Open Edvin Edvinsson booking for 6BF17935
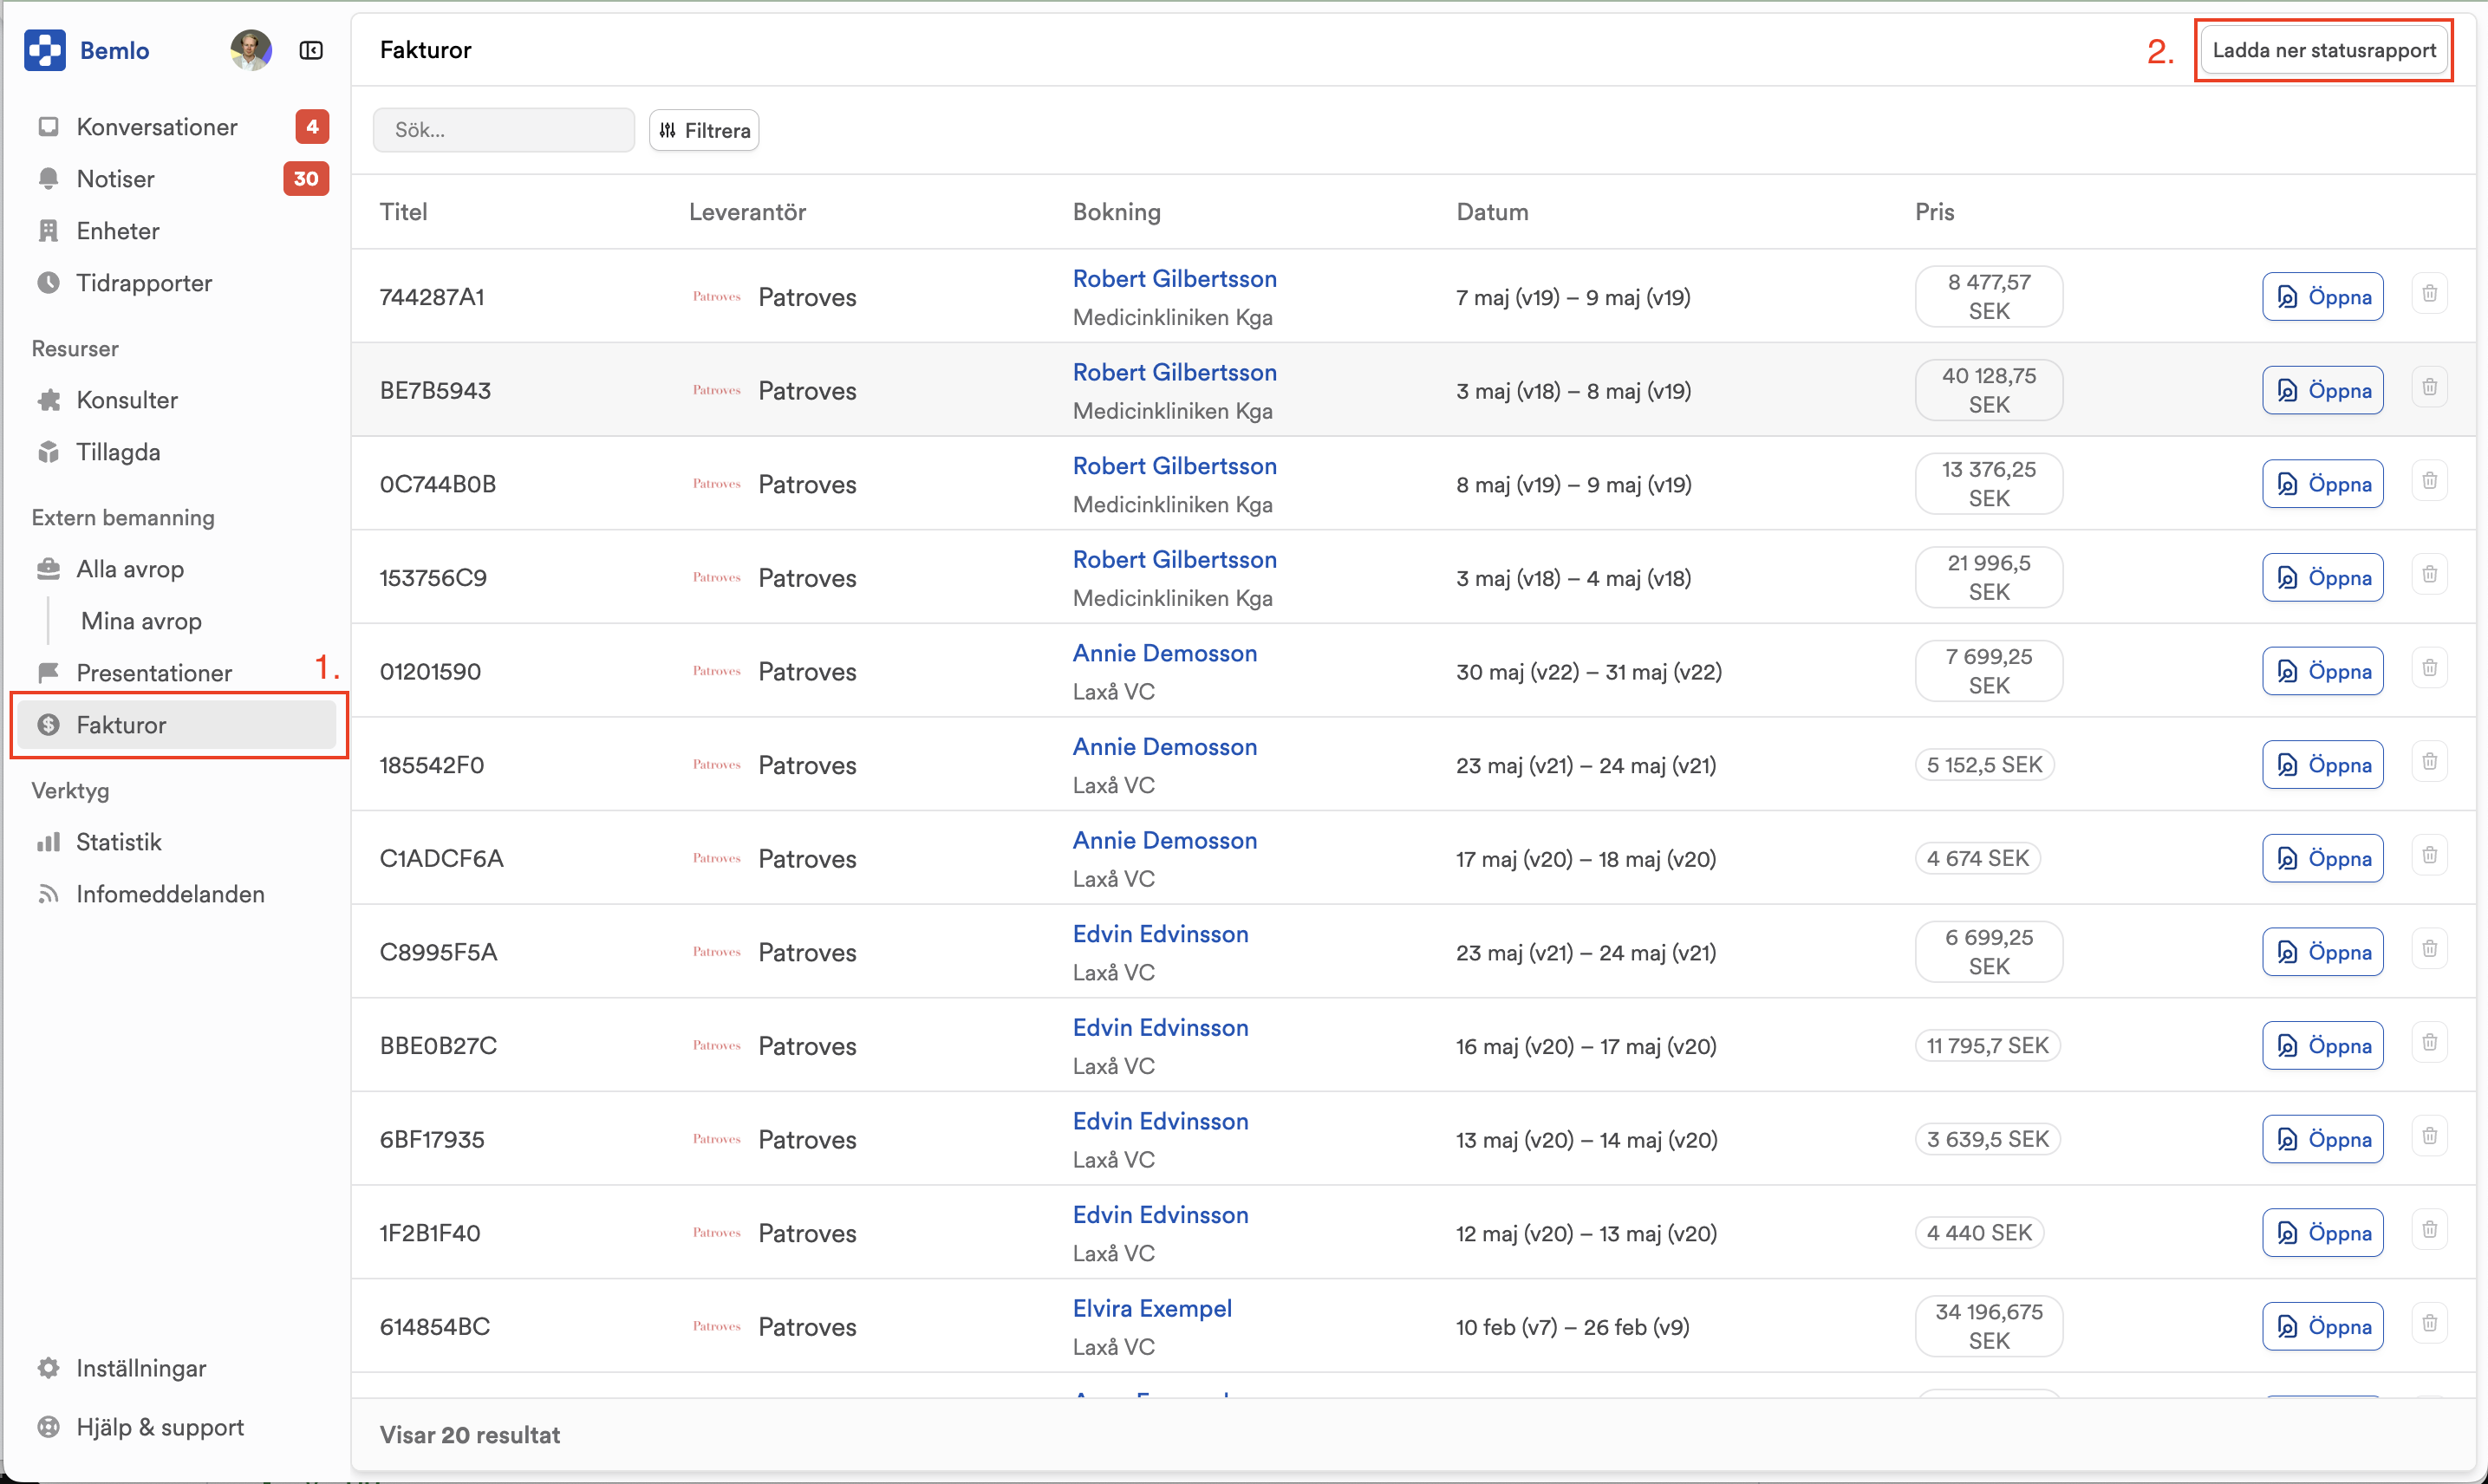The image size is (2488, 1484). tap(1160, 1122)
